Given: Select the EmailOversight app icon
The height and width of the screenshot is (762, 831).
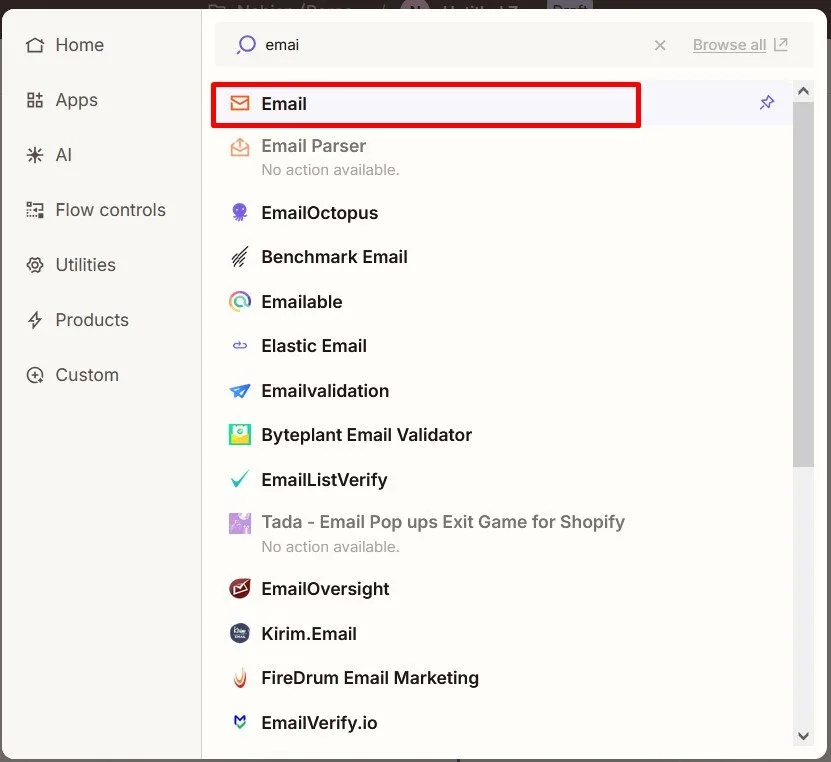Looking at the screenshot, I should pyautogui.click(x=240, y=589).
